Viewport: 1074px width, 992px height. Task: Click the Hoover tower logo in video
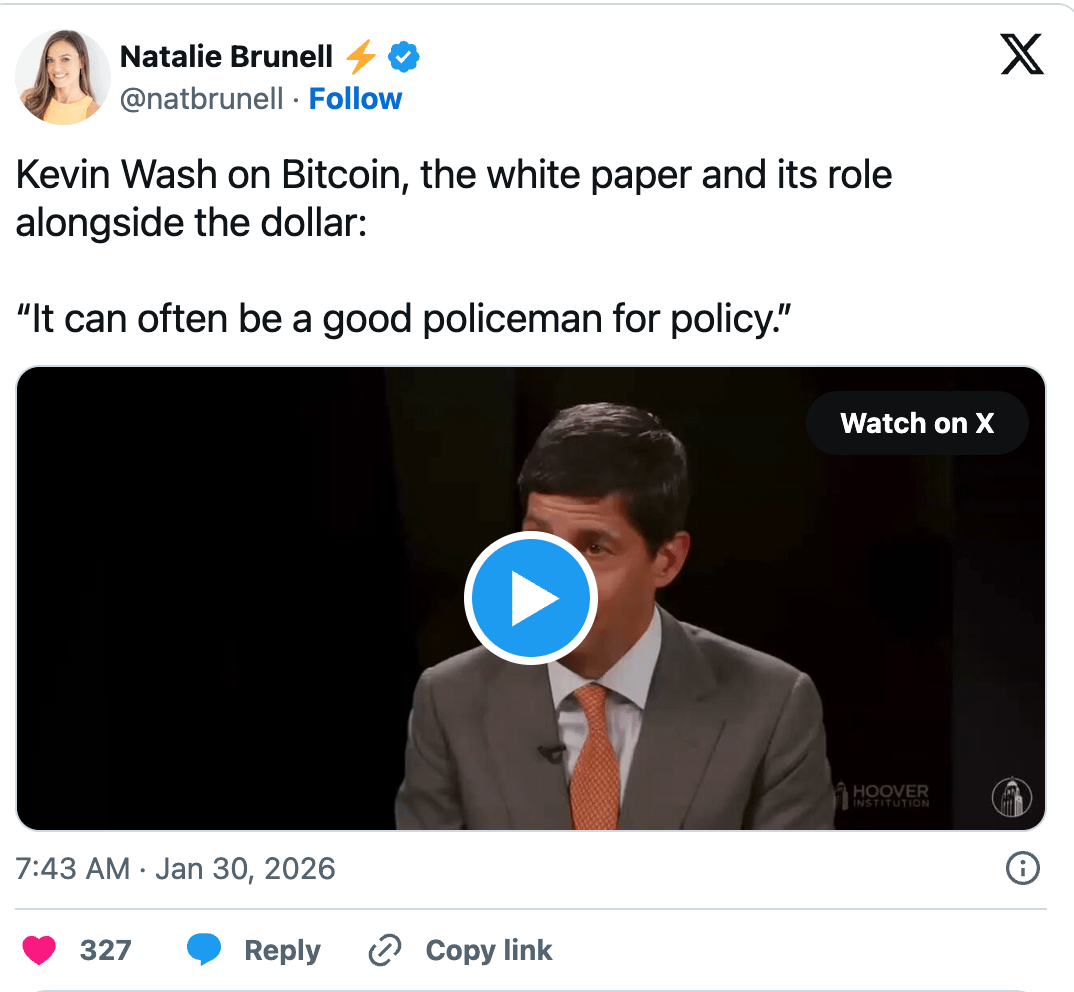click(x=1011, y=797)
